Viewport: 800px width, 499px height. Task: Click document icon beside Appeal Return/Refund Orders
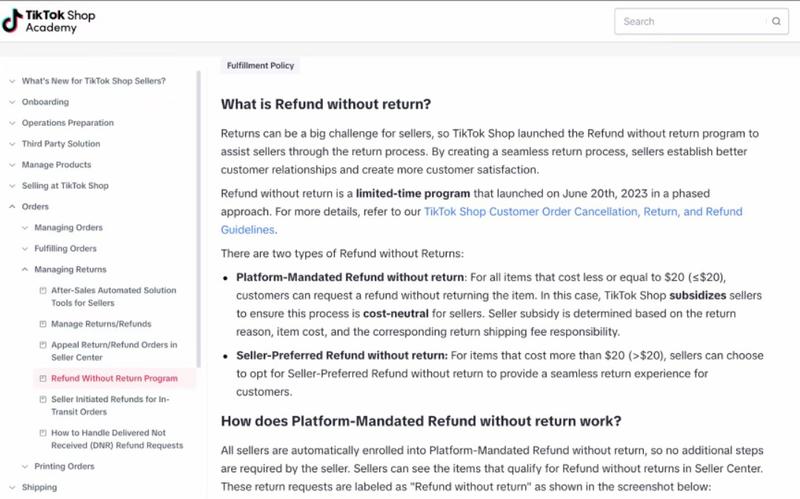click(43, 345)
